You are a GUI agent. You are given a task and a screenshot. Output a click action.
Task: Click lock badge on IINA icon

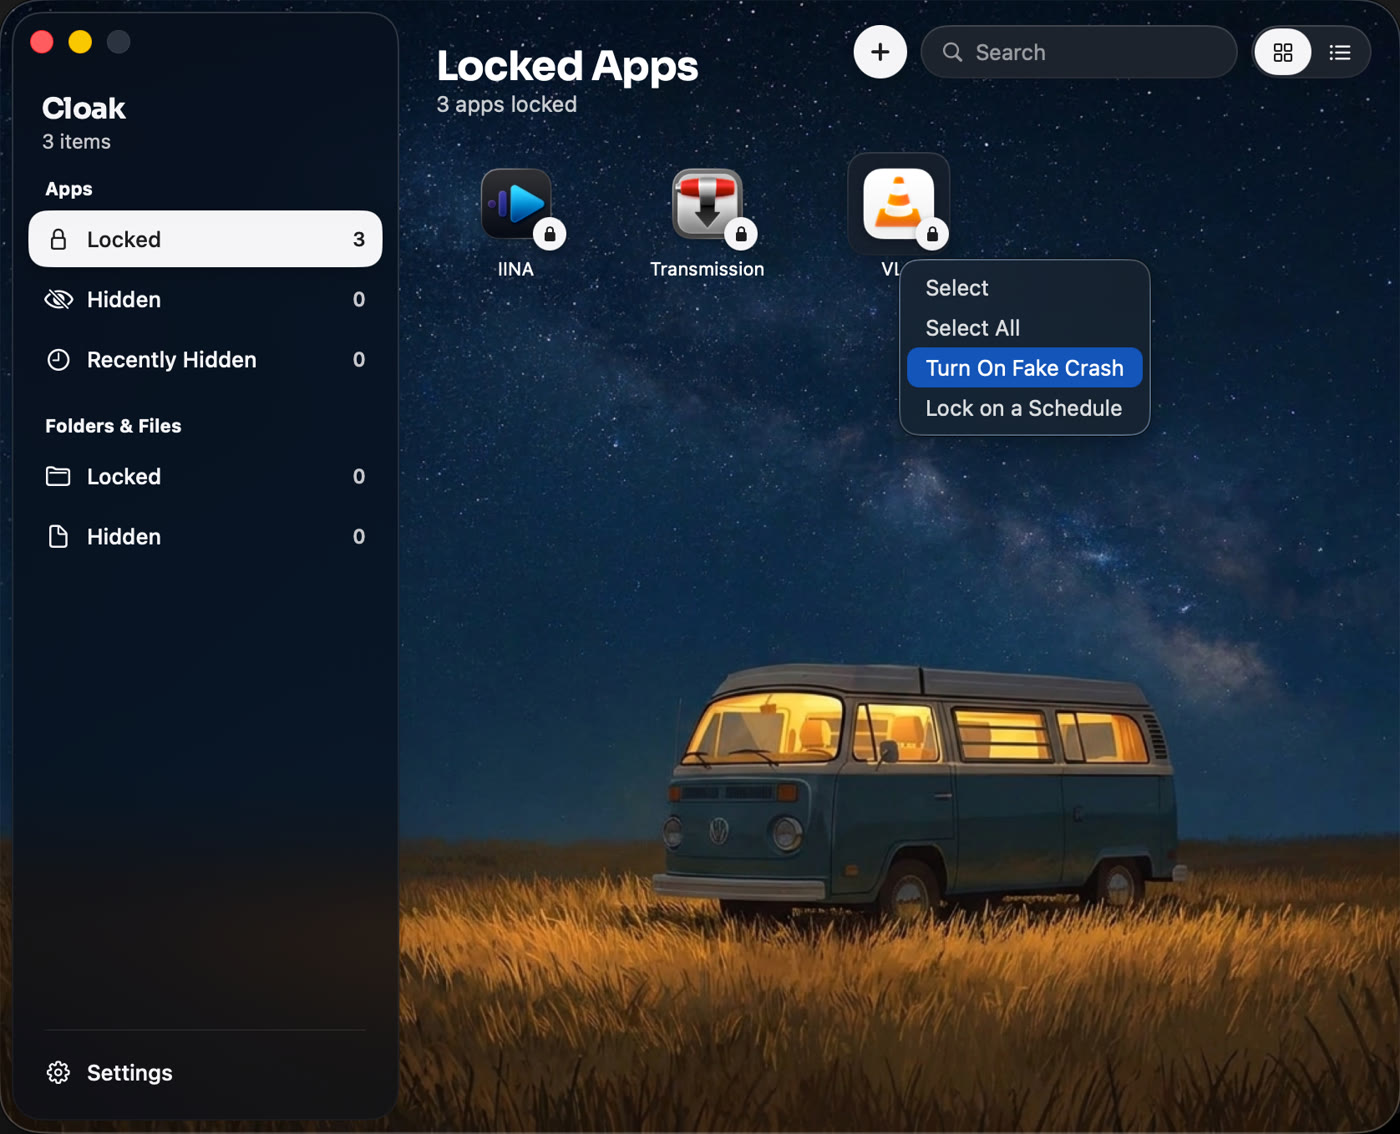point(550,234)
